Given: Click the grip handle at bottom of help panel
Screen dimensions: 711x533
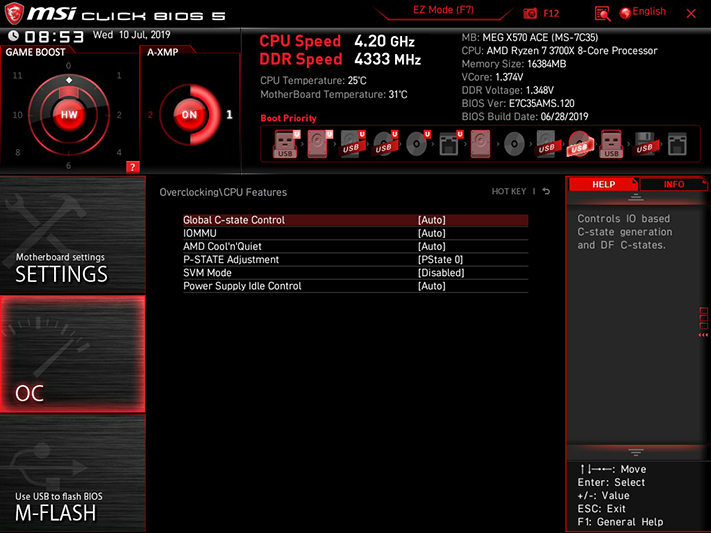Looking at the screenshot, I should point(635,452).
